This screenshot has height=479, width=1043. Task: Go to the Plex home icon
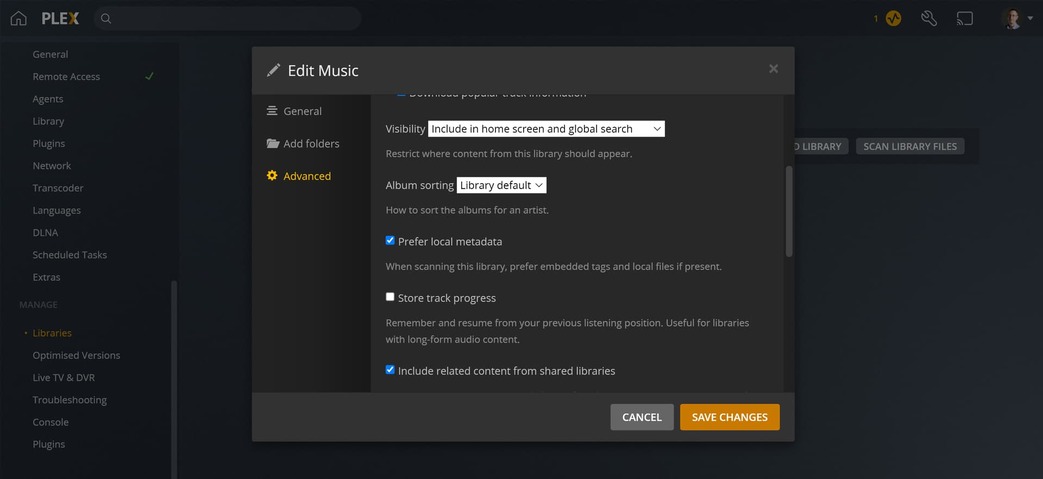pos(18,18)
